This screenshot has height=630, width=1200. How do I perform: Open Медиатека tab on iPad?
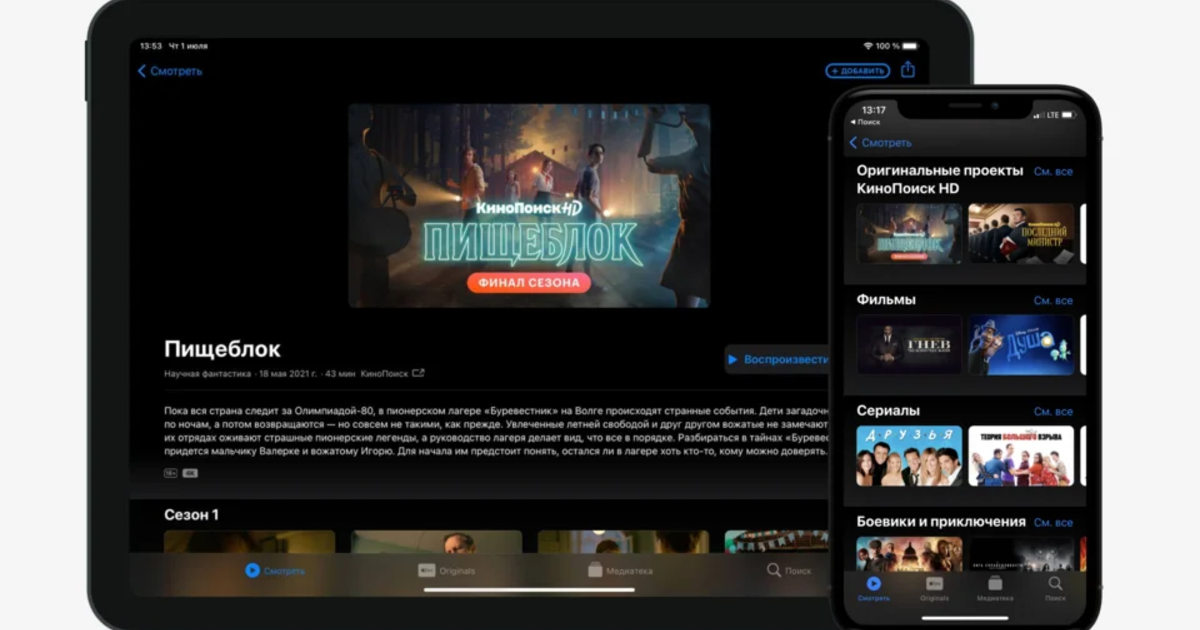point(620,570)
